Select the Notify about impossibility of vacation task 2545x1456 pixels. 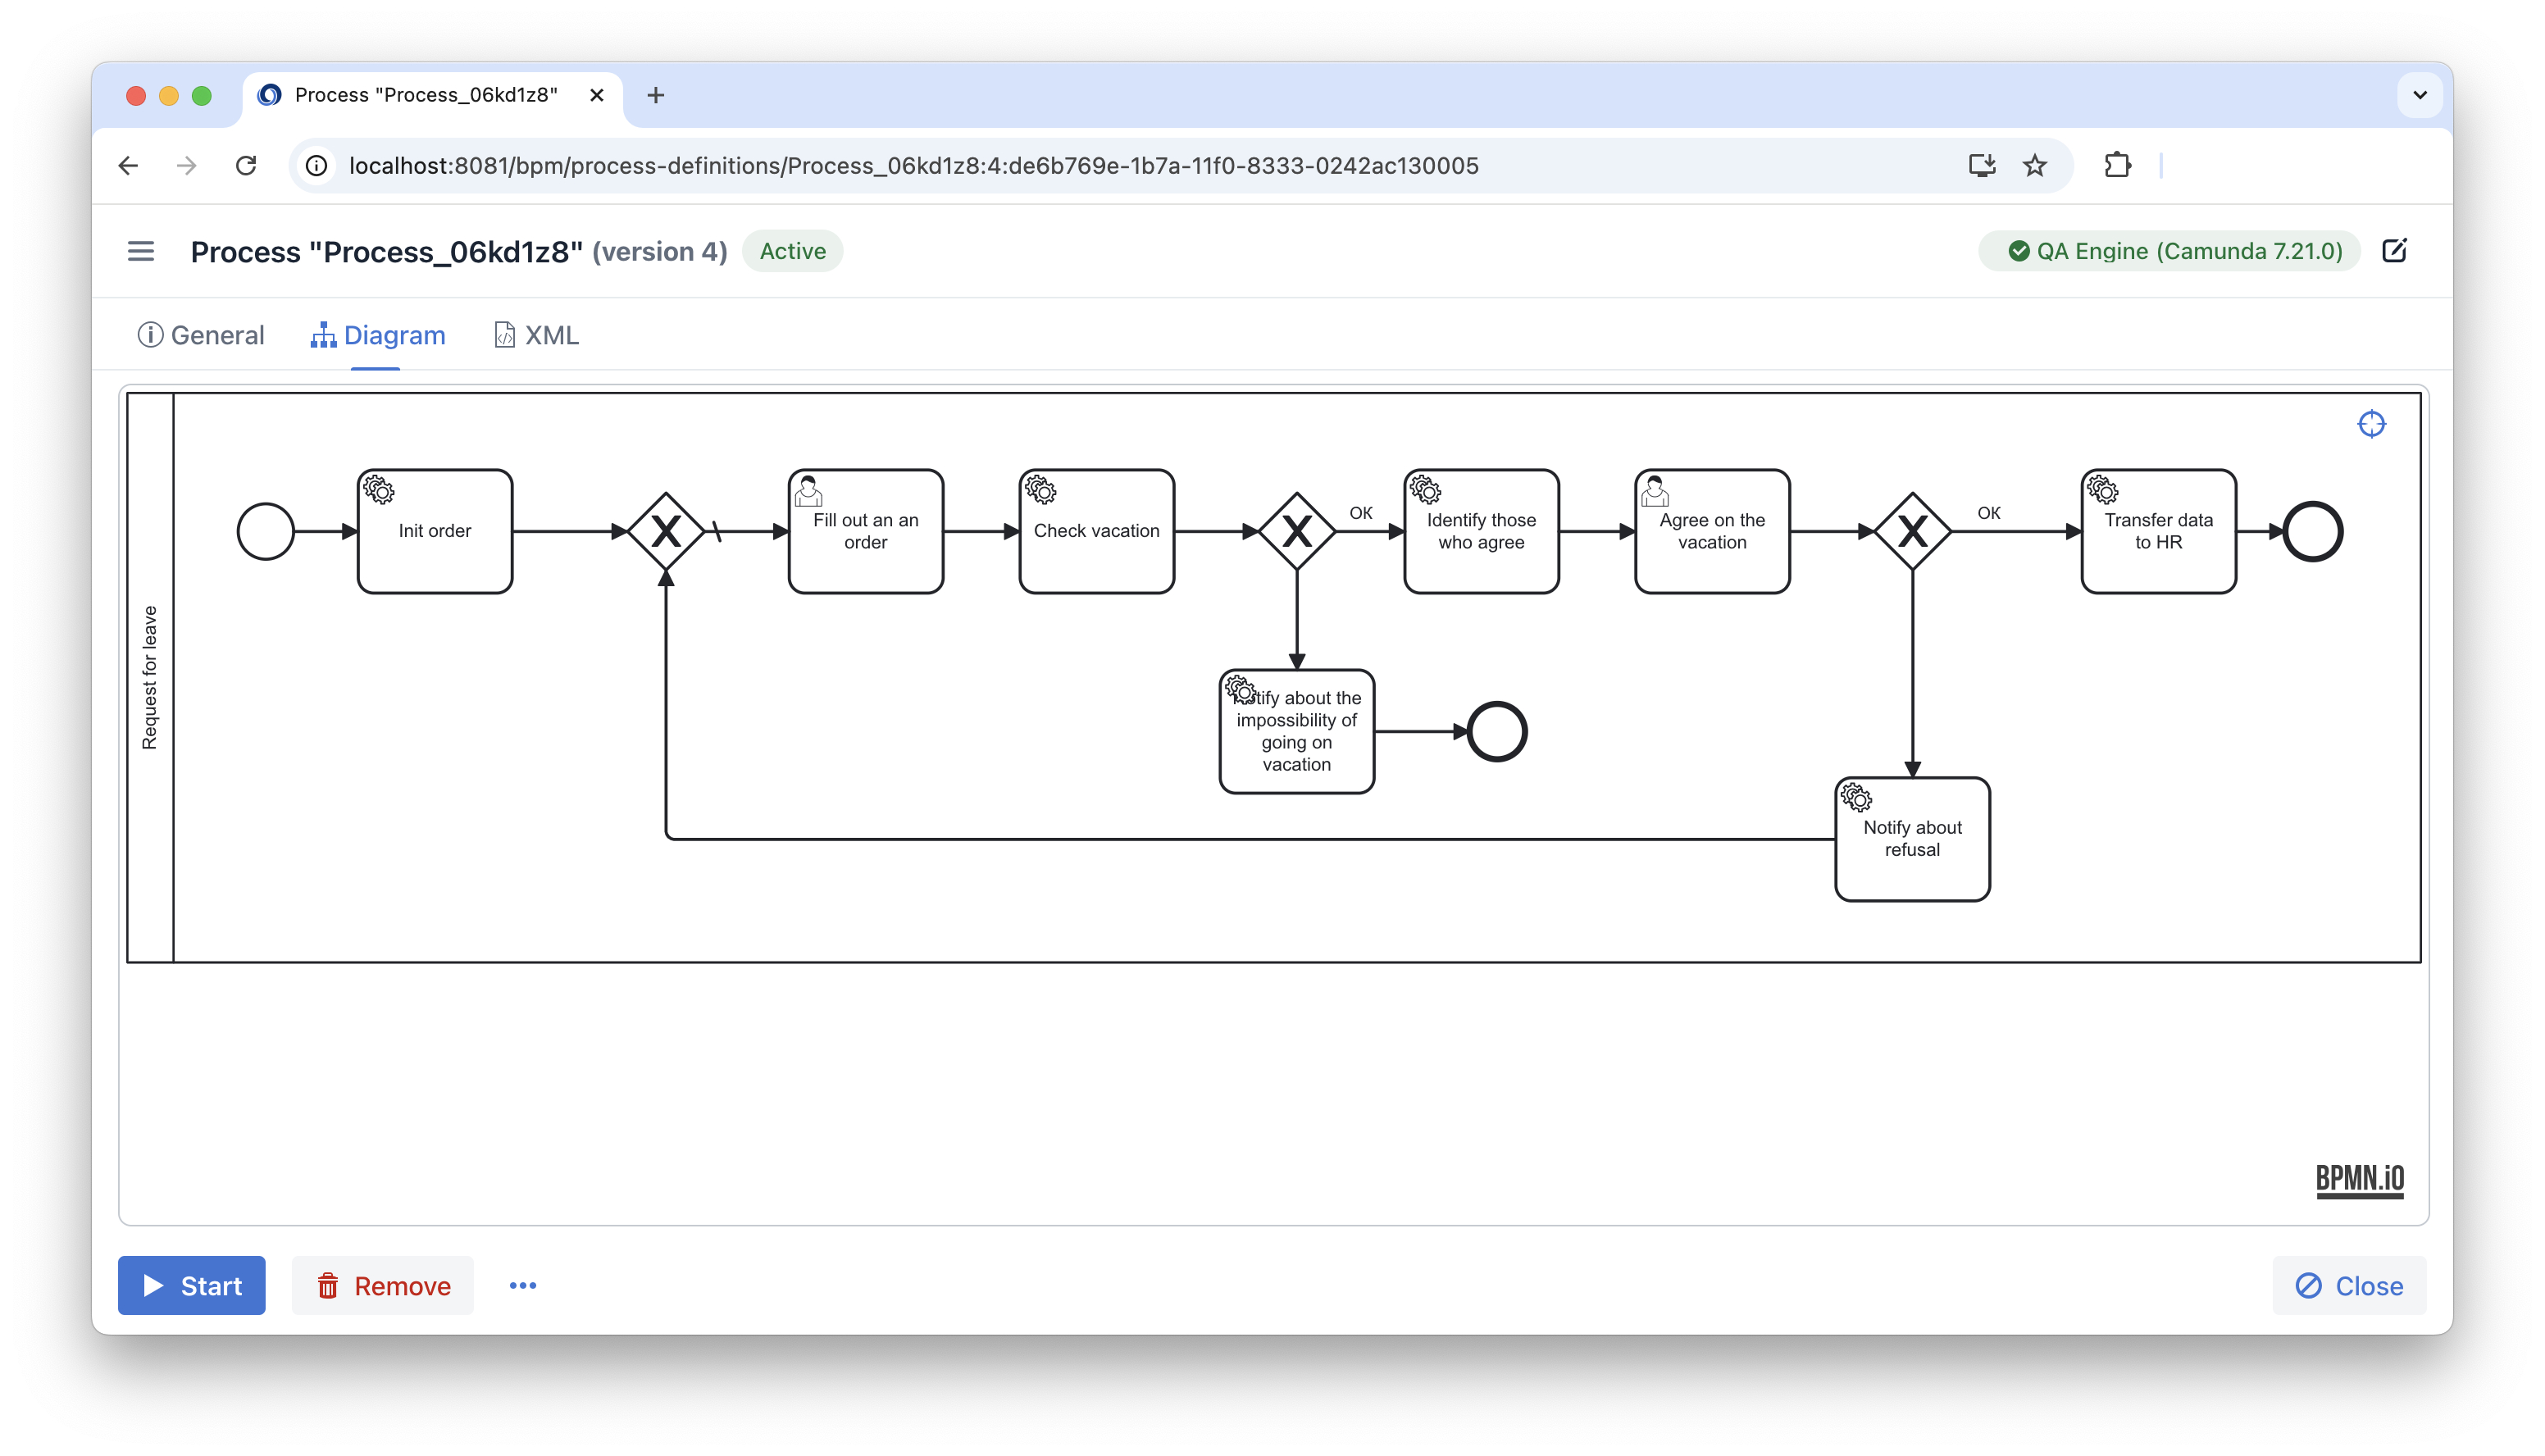point(1297,732)
